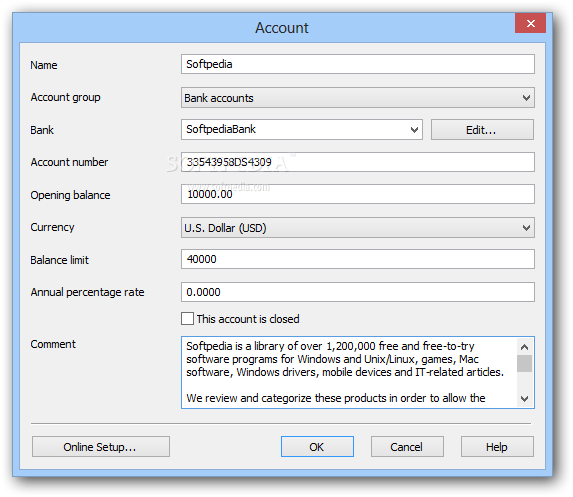Click the 'Comment' label text
Image resolution: width=573 pixels, height=497 pixels.
coord(53,344)
